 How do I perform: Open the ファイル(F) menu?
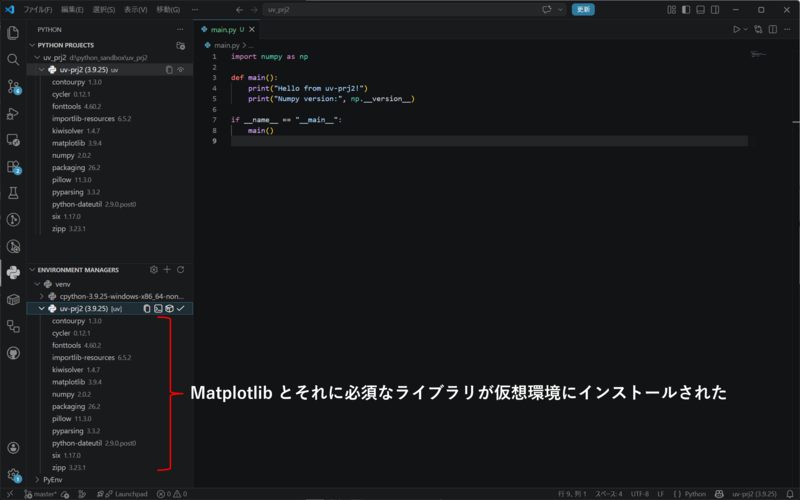[x=38, y=10]
